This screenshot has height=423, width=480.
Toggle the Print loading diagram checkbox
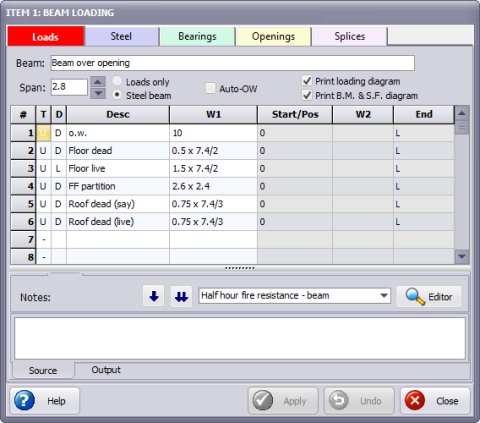(x=307, y=81)
